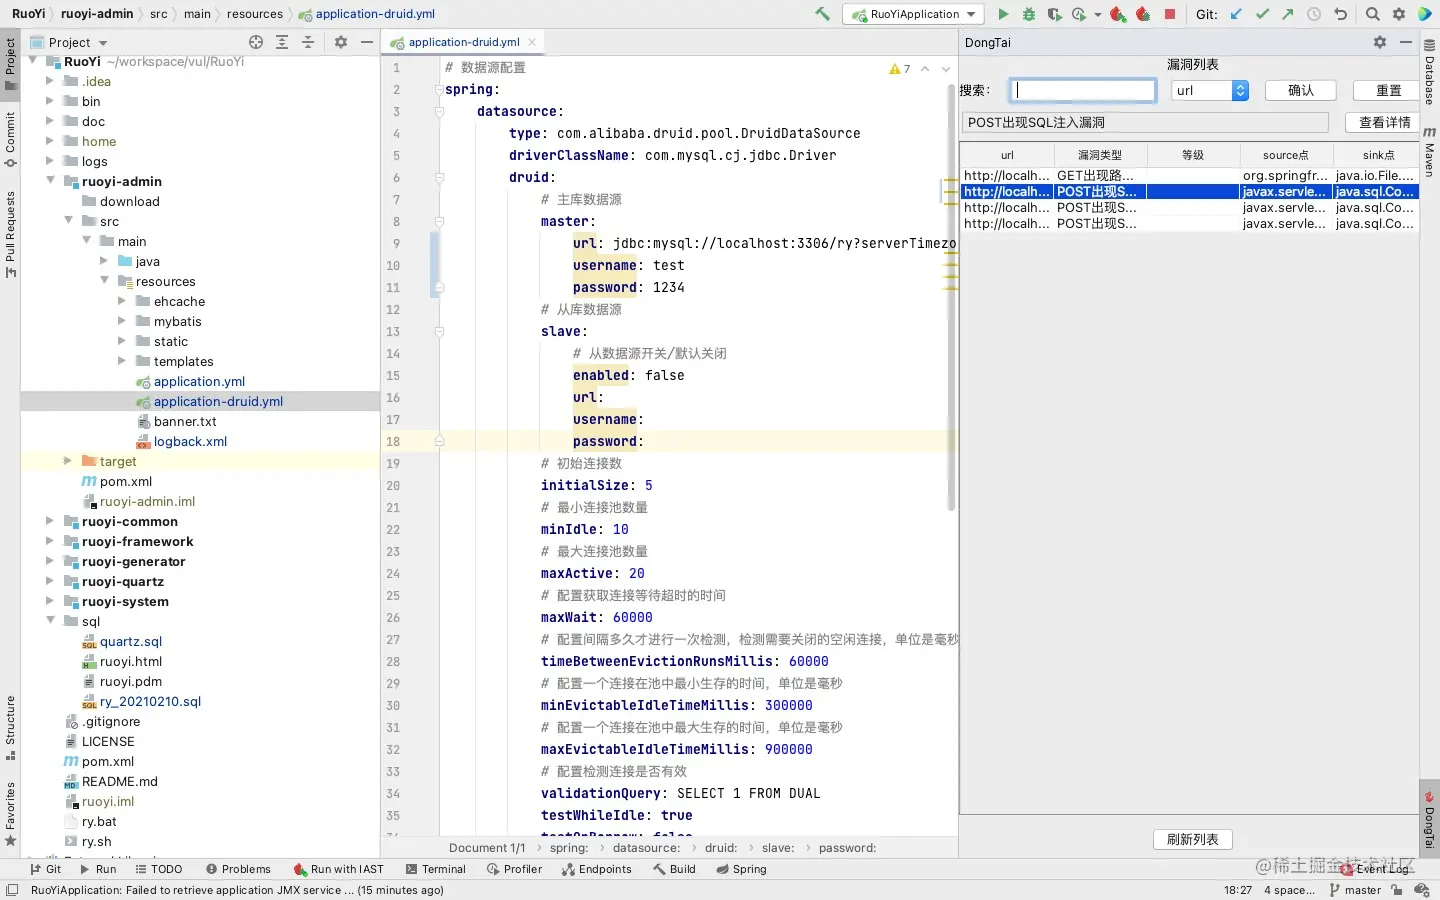Expand the target folder
This screenshot has height=900, width=1440.
(x=68, y=461)
